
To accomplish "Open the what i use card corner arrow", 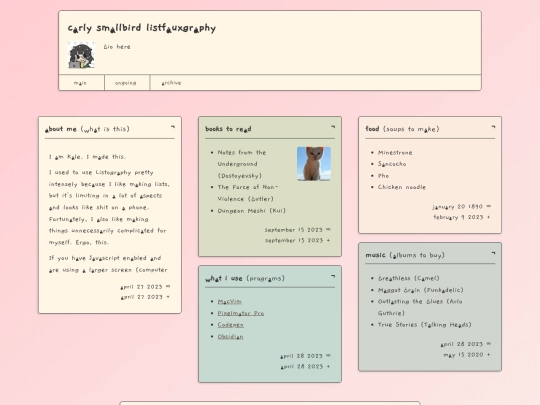I will (x=333, y=276).
